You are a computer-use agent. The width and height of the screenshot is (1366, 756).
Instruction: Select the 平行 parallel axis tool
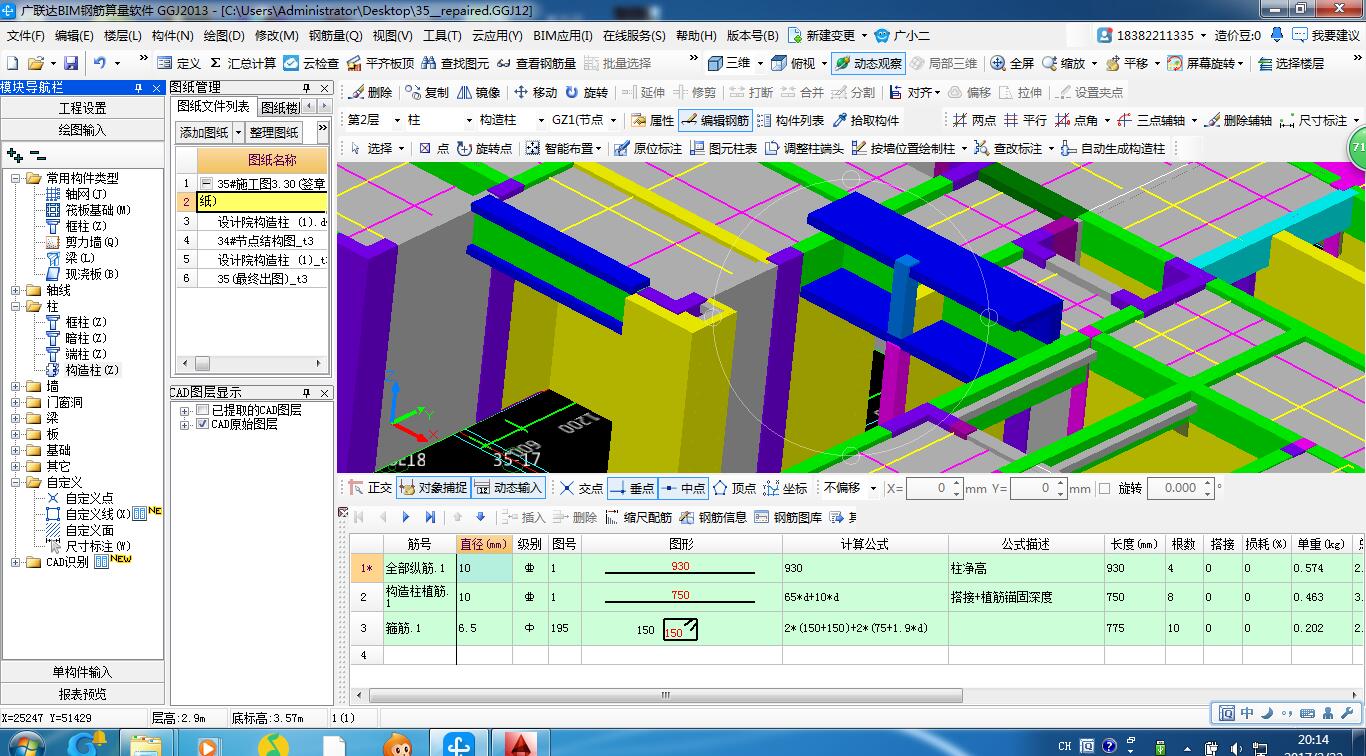[1026, 120]
